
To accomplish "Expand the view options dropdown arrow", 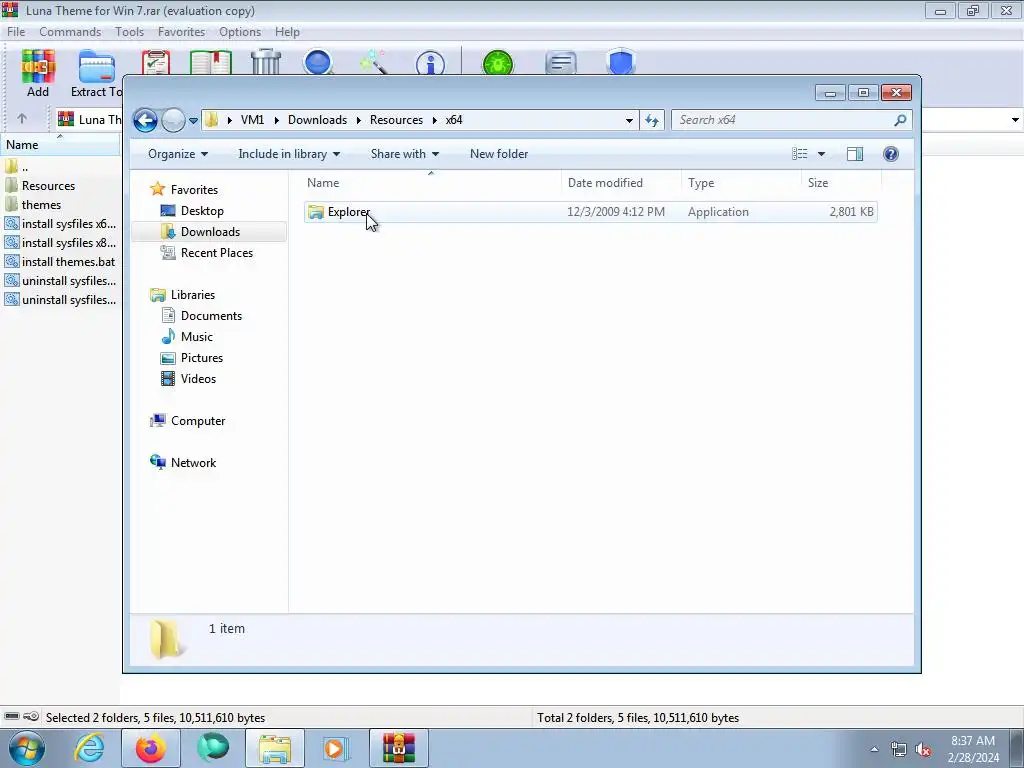I will point(822,154).
